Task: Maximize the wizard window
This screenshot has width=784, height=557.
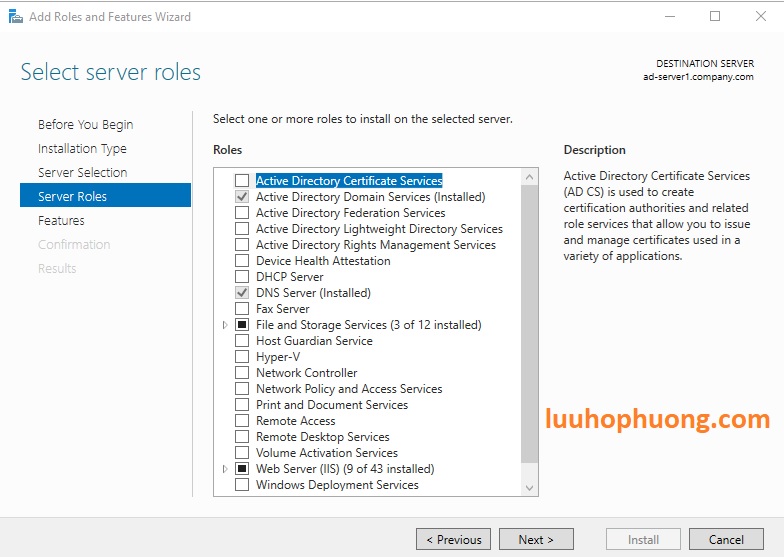Action: (x=715, y=16)
